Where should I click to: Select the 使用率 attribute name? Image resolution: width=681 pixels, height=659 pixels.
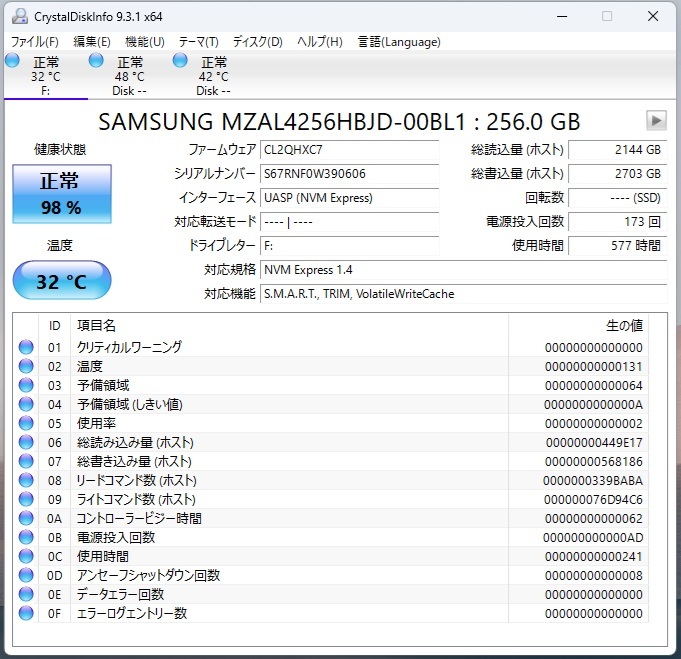coord(96,423)
